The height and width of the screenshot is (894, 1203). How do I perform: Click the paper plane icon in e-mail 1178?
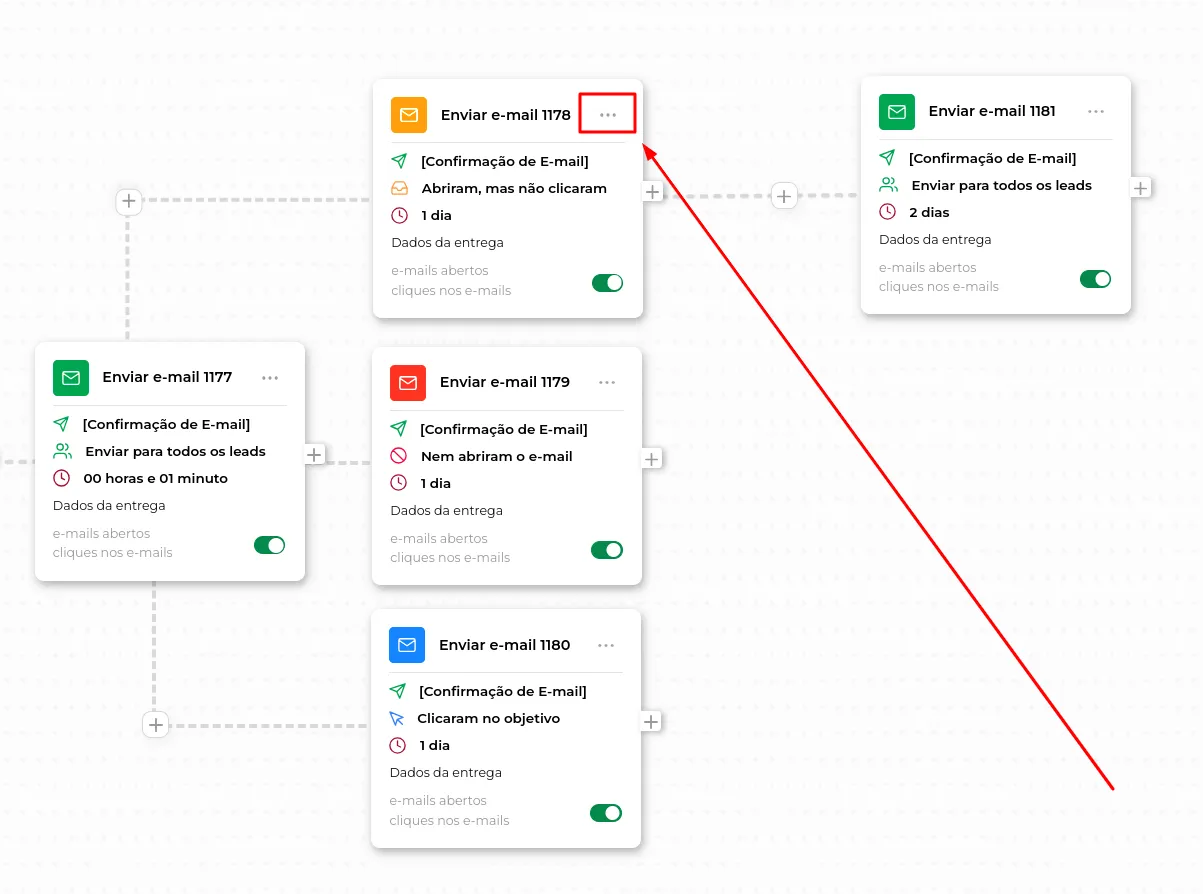coord(400,161)
